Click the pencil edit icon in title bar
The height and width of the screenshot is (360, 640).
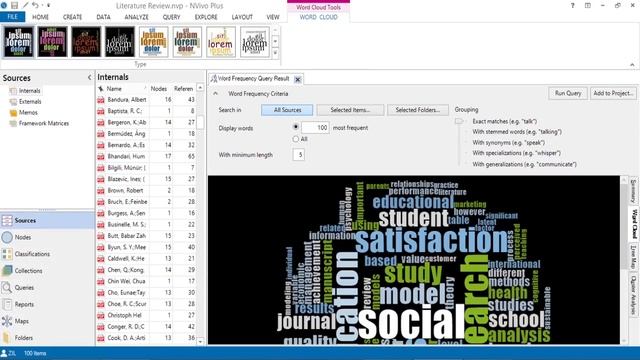(25, 5)
